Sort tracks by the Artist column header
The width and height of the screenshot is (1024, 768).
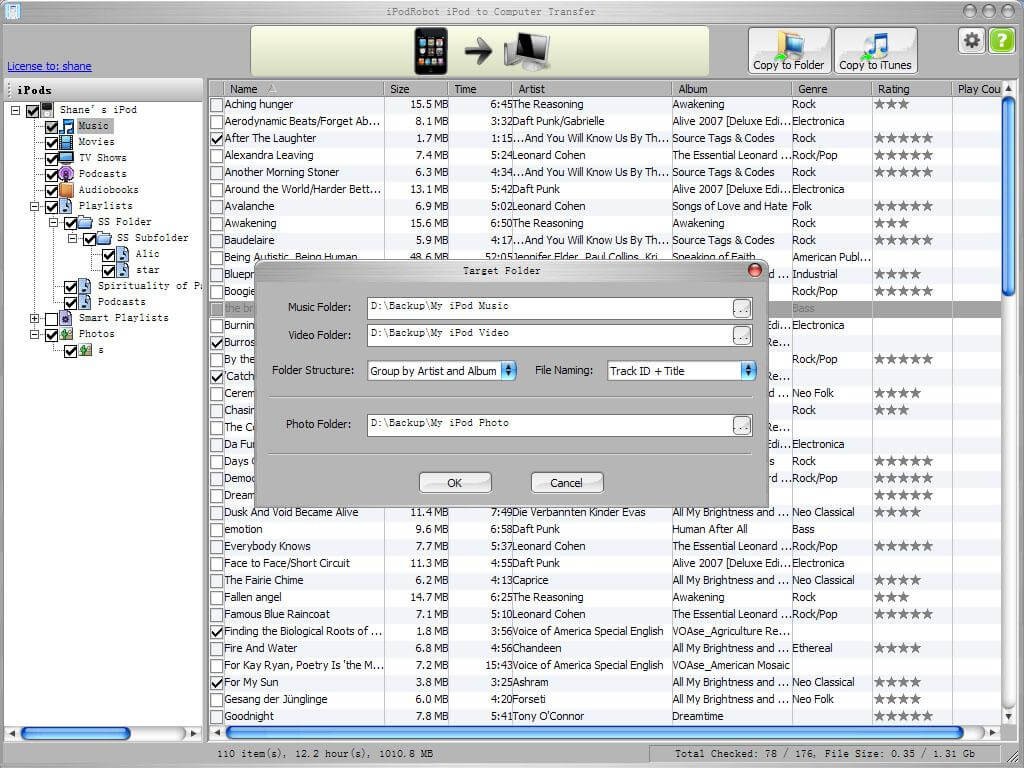tap(531, 89)
